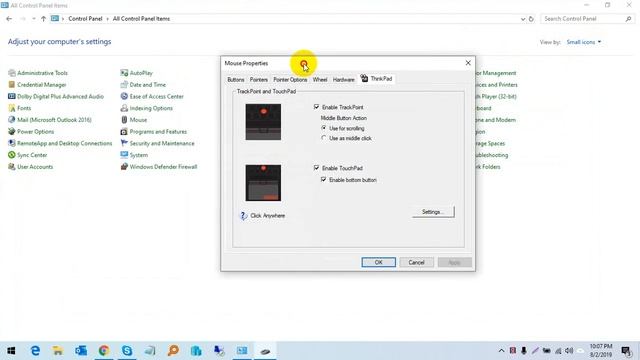Open File Explorer from the taskbar

(x=58, y=351)
